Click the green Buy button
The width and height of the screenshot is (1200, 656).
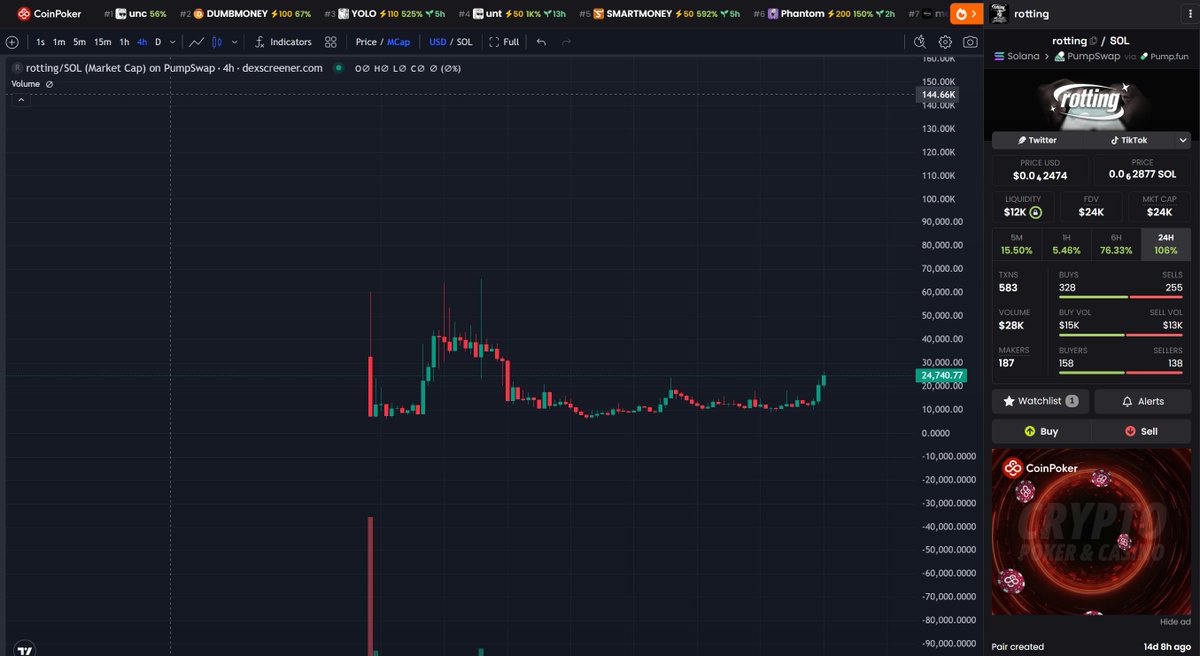point(1041,431)
